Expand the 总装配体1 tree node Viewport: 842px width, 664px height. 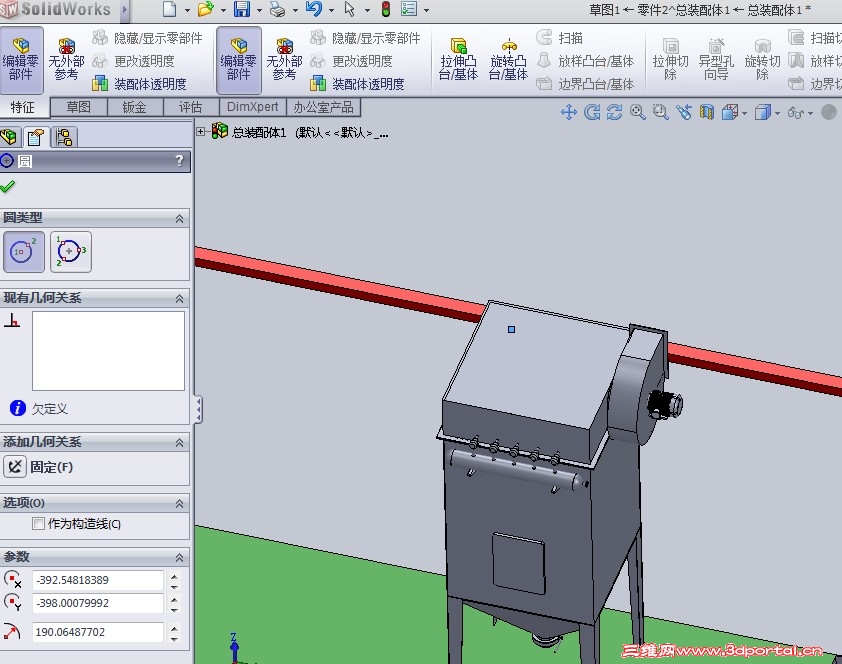click(200, 131)
